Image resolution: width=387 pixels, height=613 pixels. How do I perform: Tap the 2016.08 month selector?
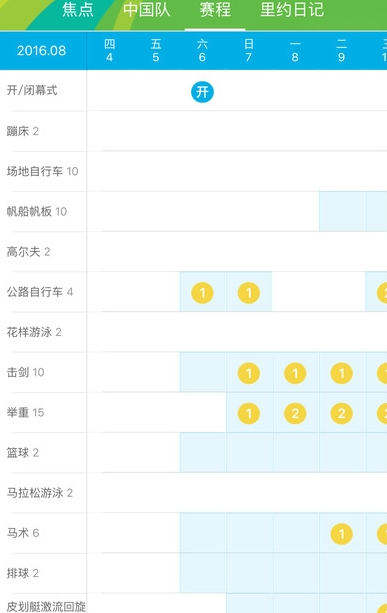pos(41,51)
